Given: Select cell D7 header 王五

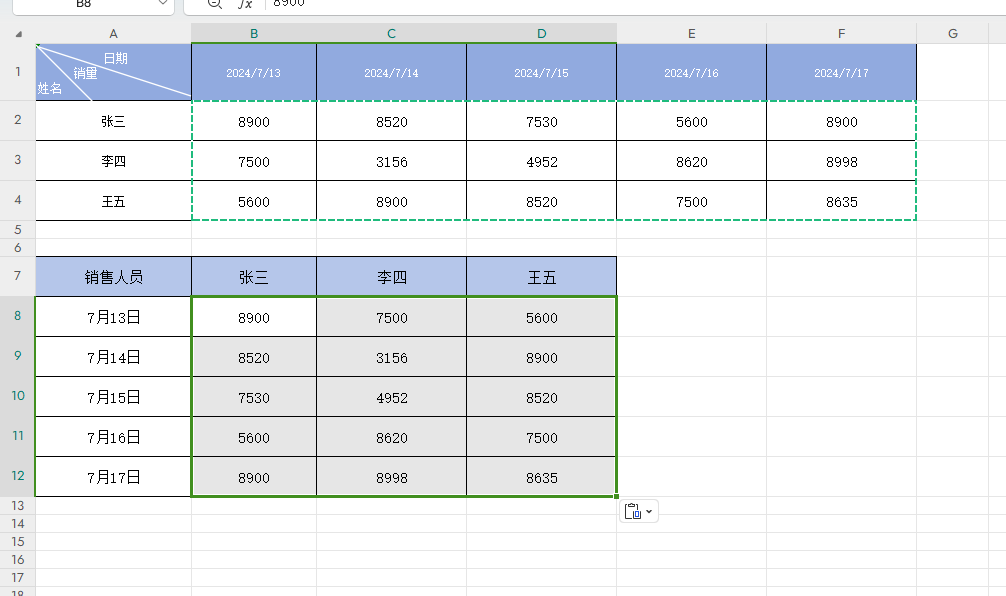Looking at the screenshot, I should click(x=541, y=277).
